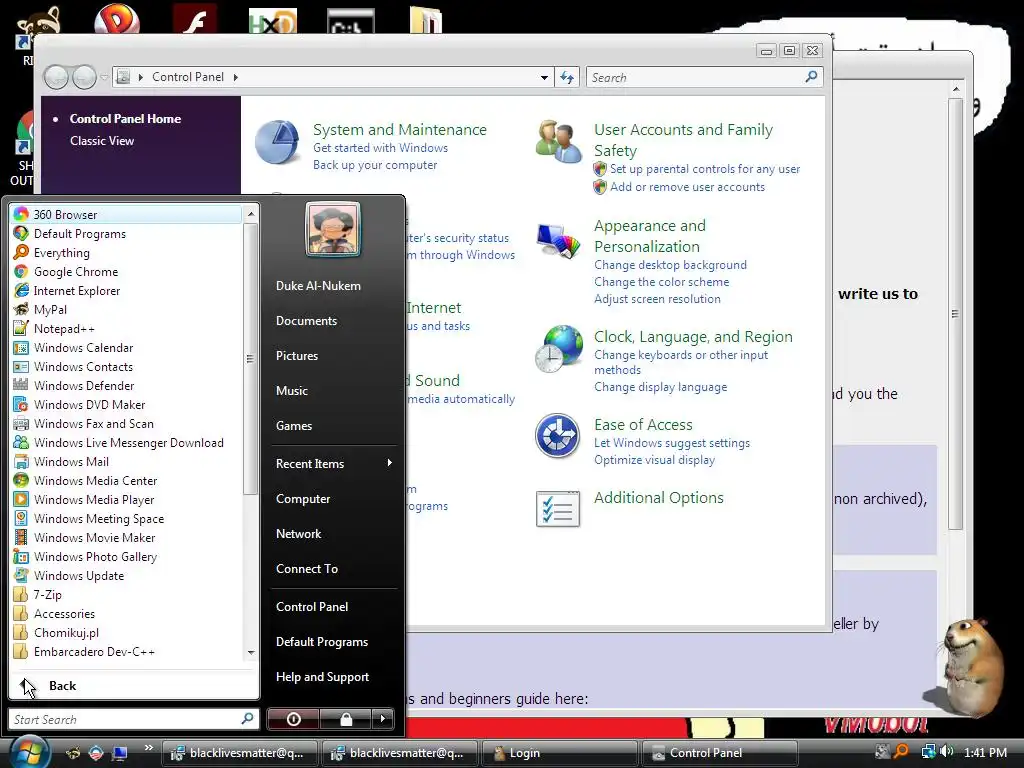Open 360 Browser from the programs list
The width and height of the screenshot is (1024, 768).
coord(125,214)
